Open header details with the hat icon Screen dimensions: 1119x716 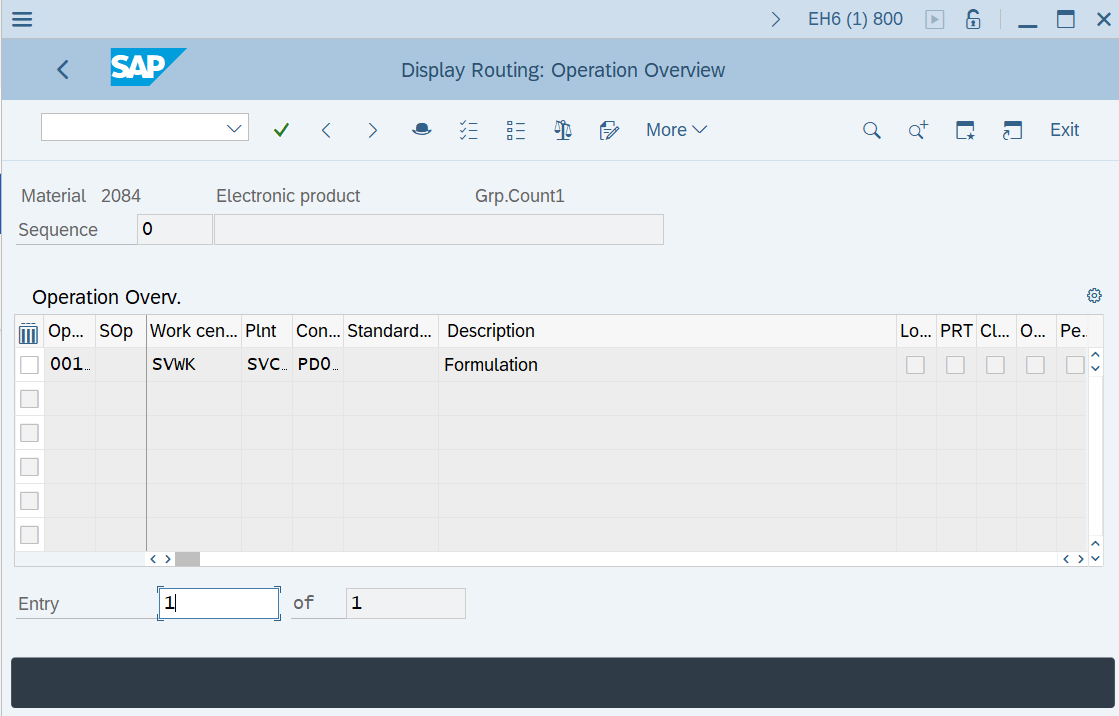tap(421, 129)
